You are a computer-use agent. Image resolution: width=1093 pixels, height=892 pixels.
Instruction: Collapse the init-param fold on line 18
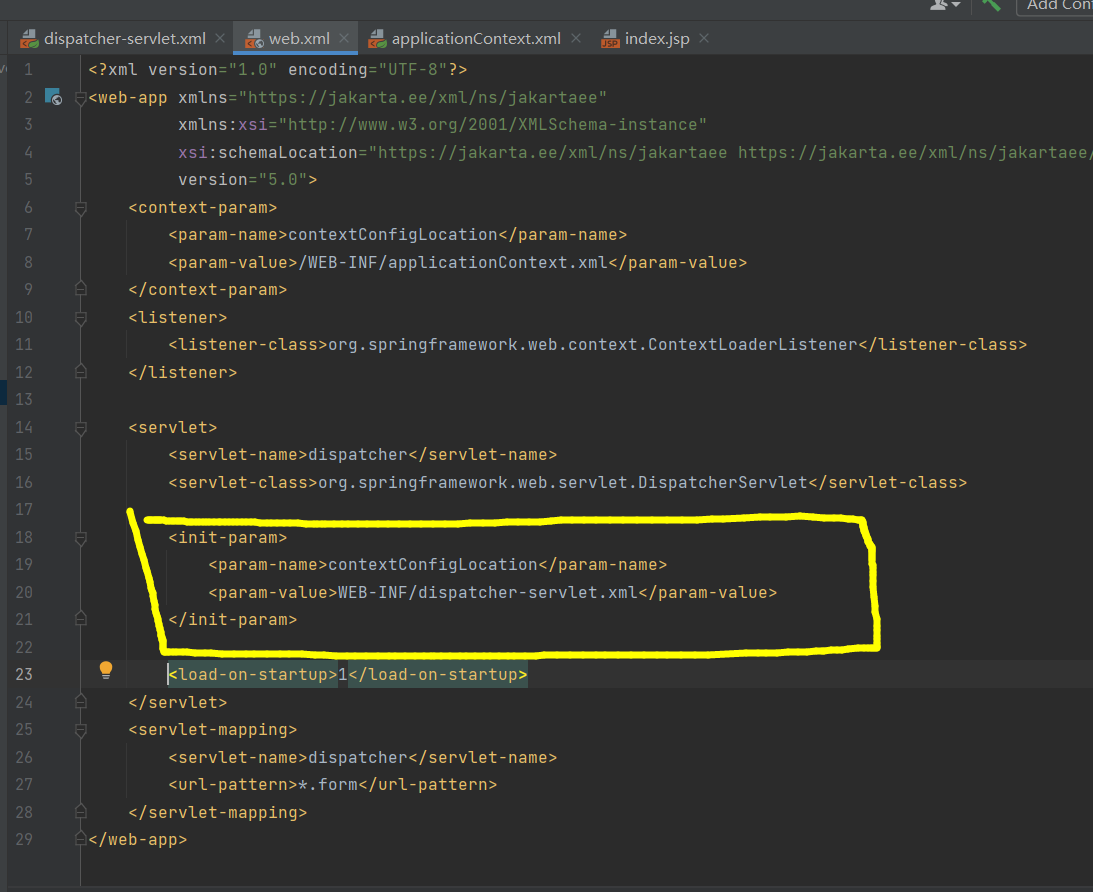pyautogui.click(x=81, y=538)
